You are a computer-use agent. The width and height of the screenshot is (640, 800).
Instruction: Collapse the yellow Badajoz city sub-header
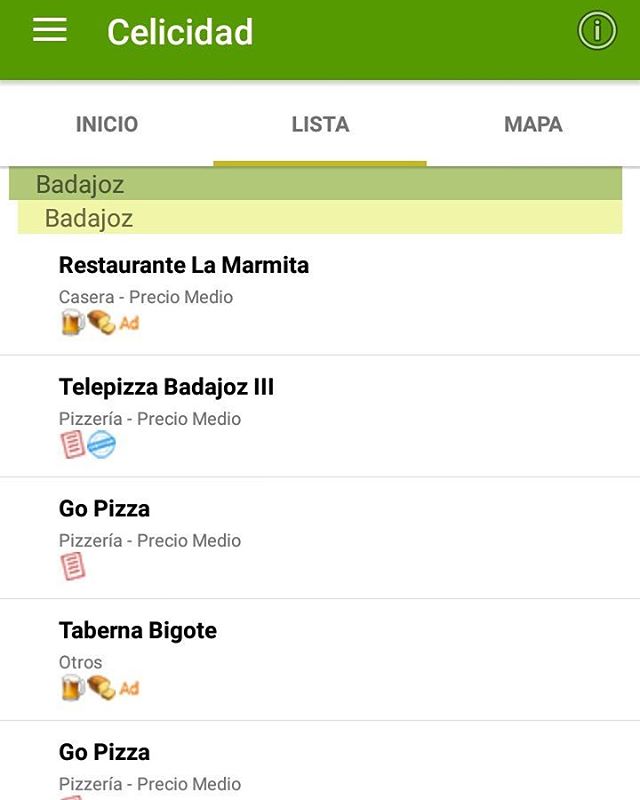pos(320,218)
